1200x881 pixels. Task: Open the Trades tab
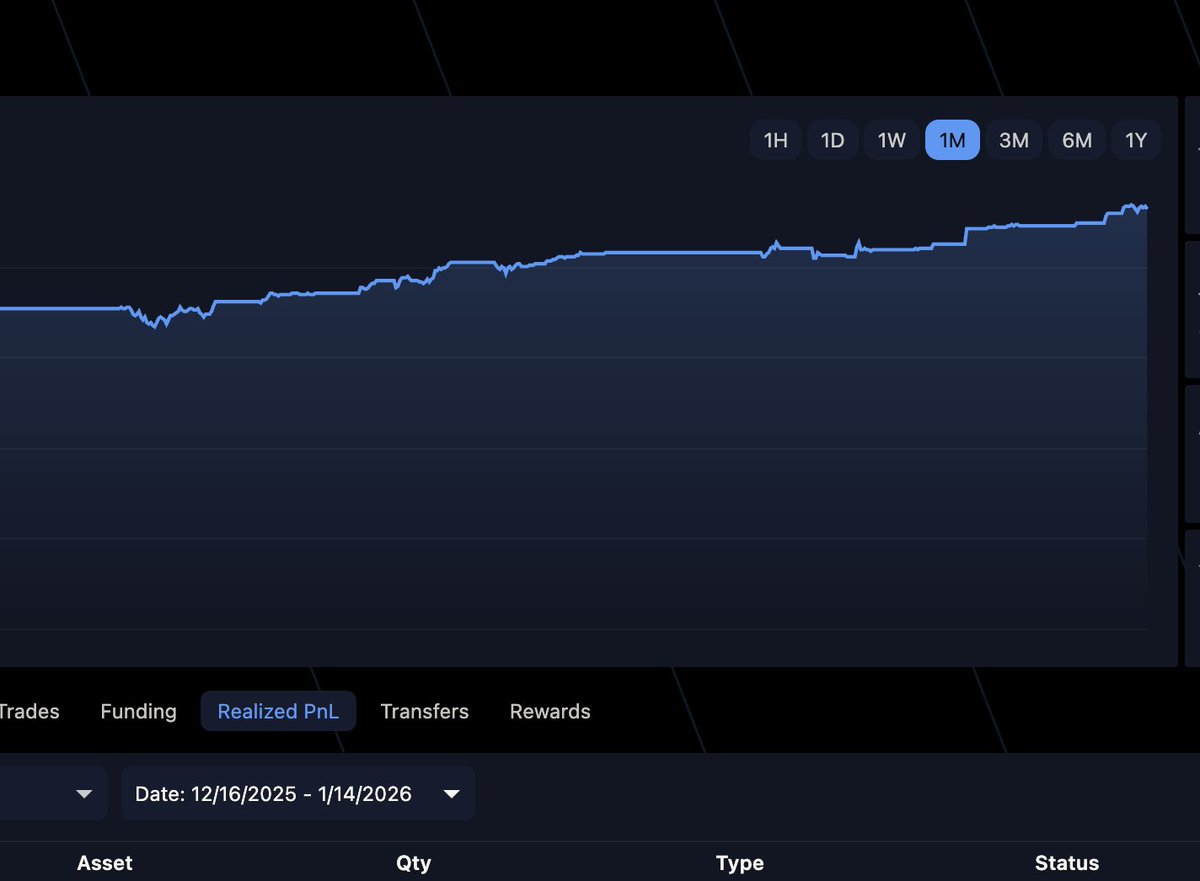(29, 711)
